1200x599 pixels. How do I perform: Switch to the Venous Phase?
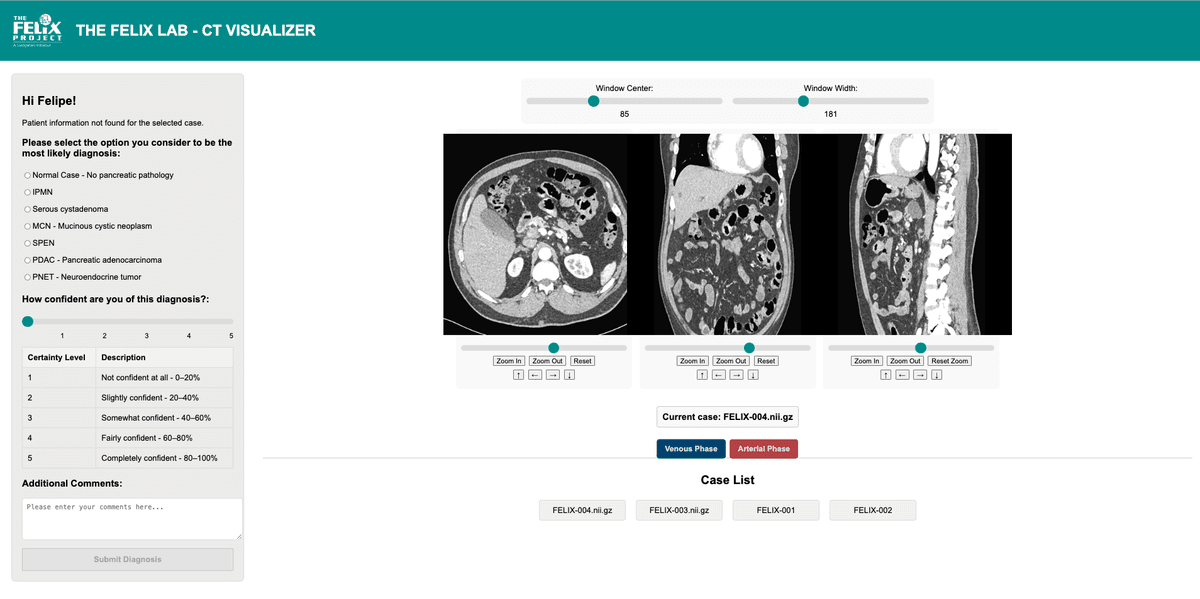(691, 449)
